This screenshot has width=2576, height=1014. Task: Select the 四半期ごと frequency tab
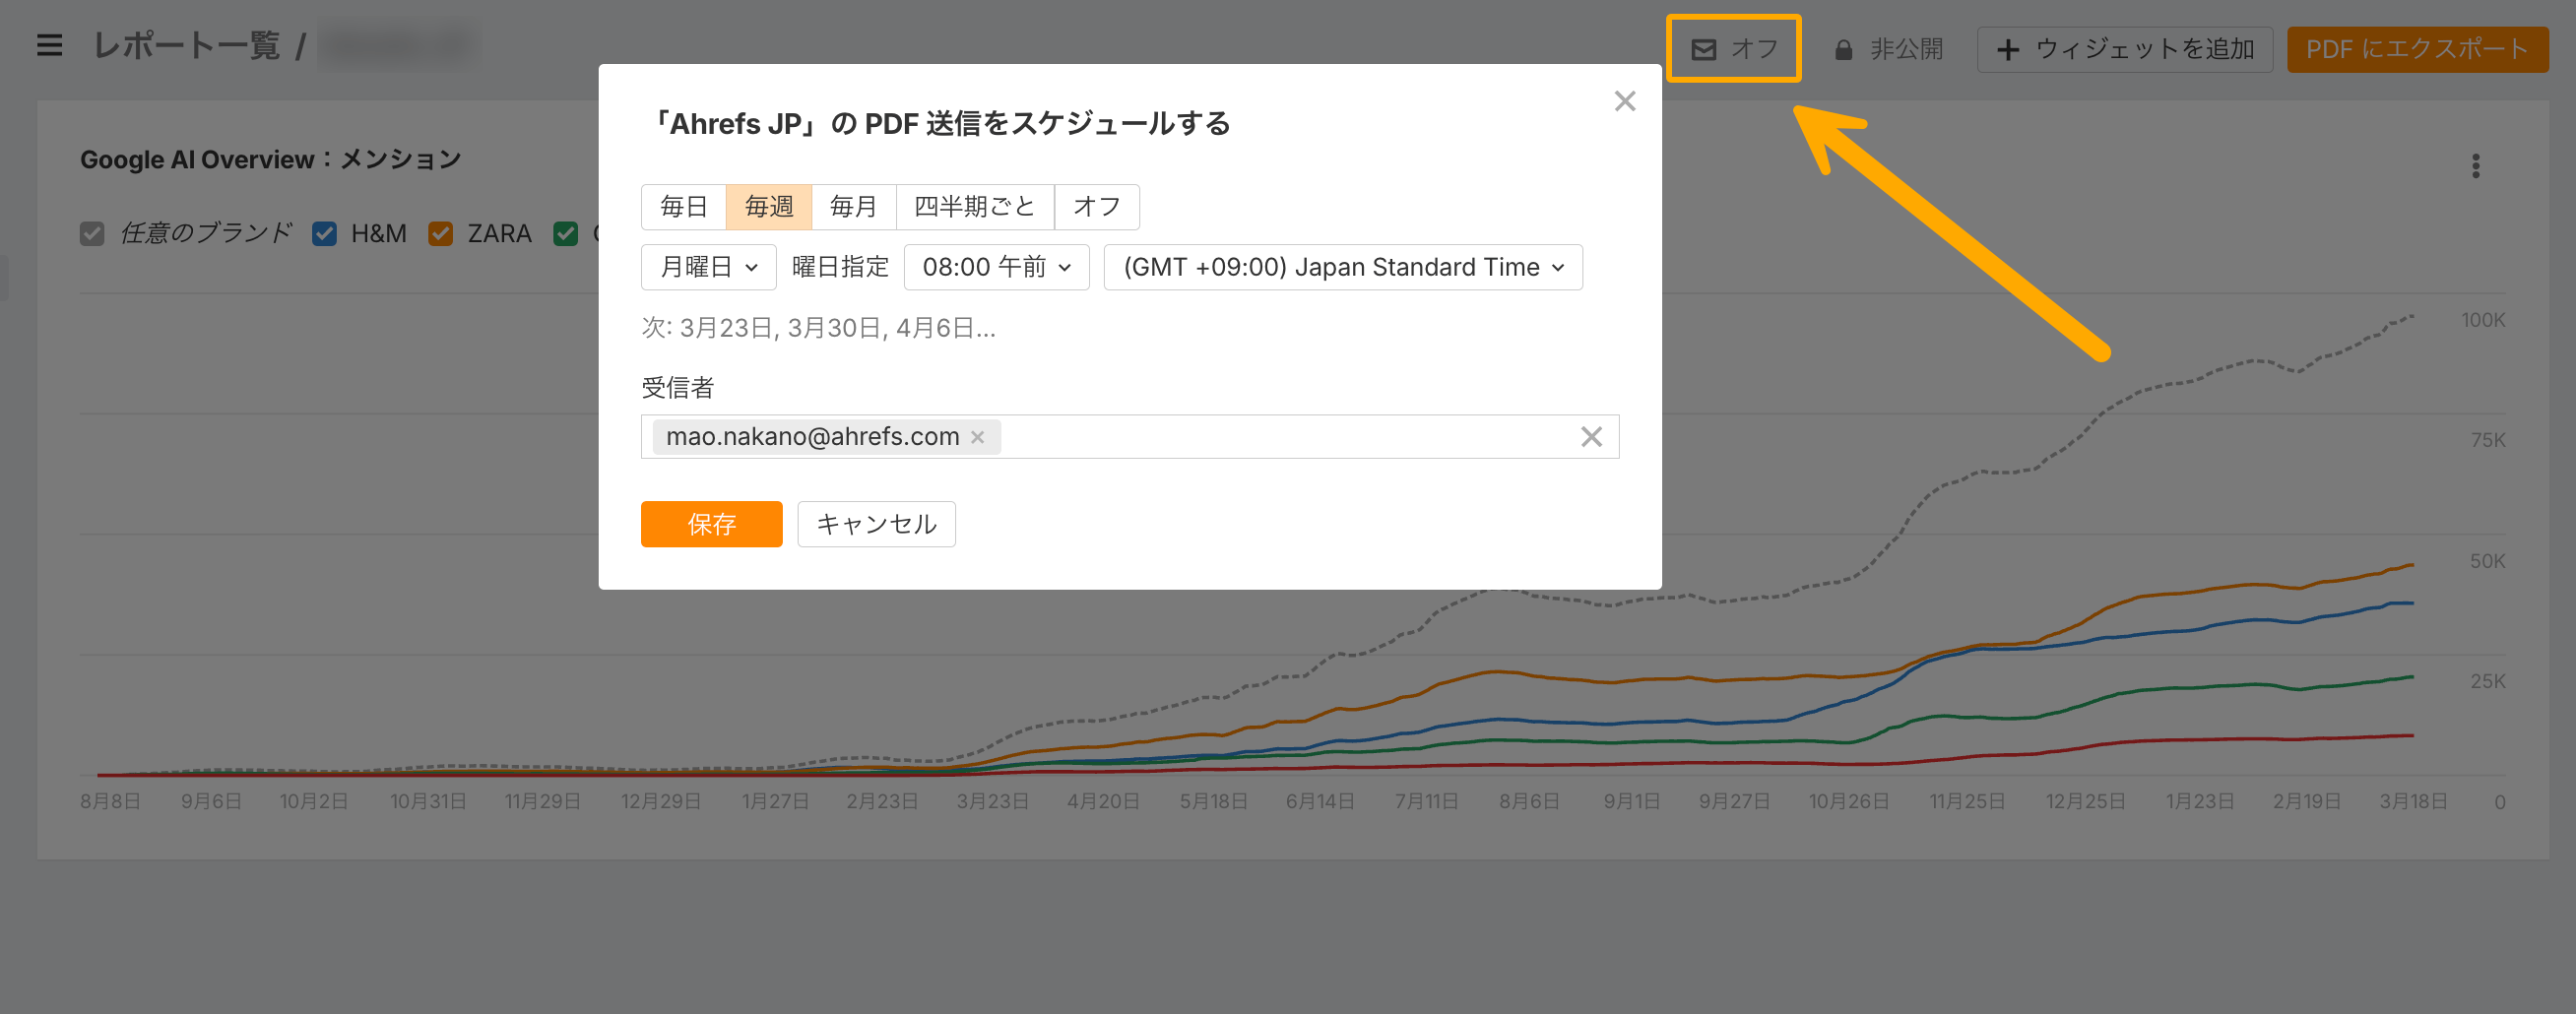(x=975, y=207)
